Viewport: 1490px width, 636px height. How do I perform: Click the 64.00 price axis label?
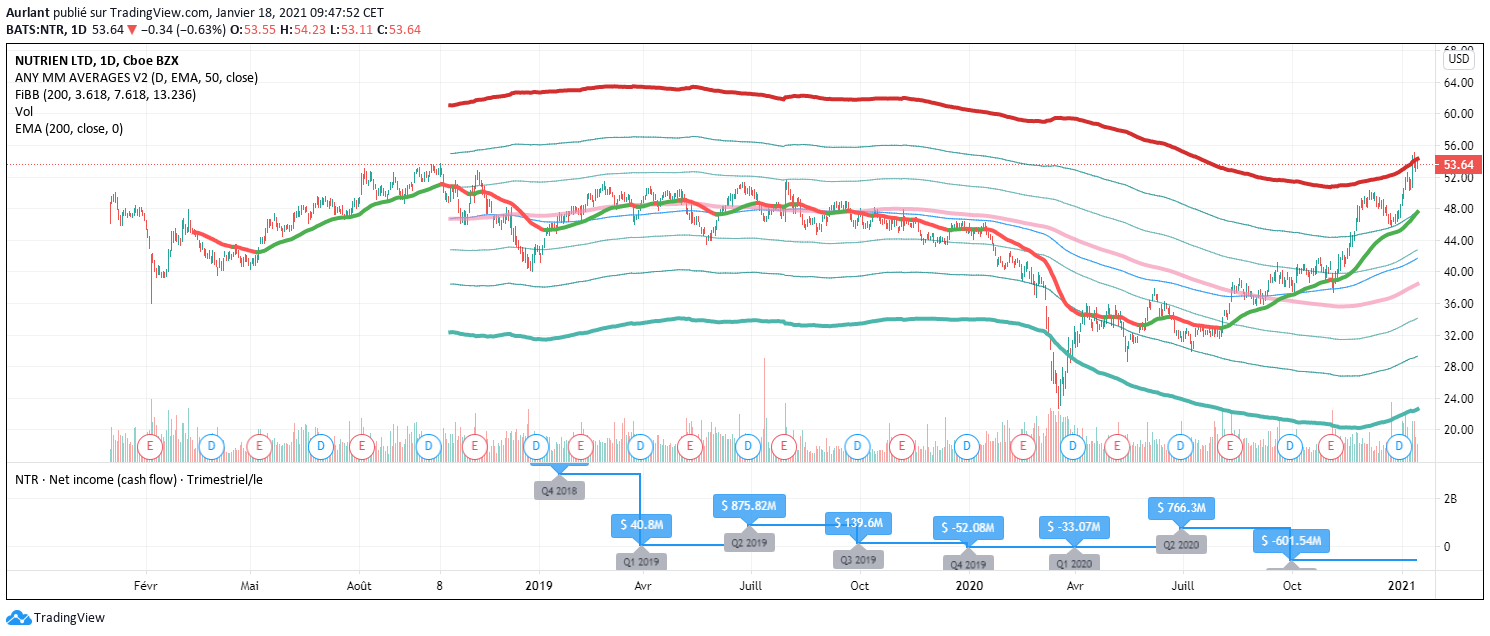tap(1459, 83)
